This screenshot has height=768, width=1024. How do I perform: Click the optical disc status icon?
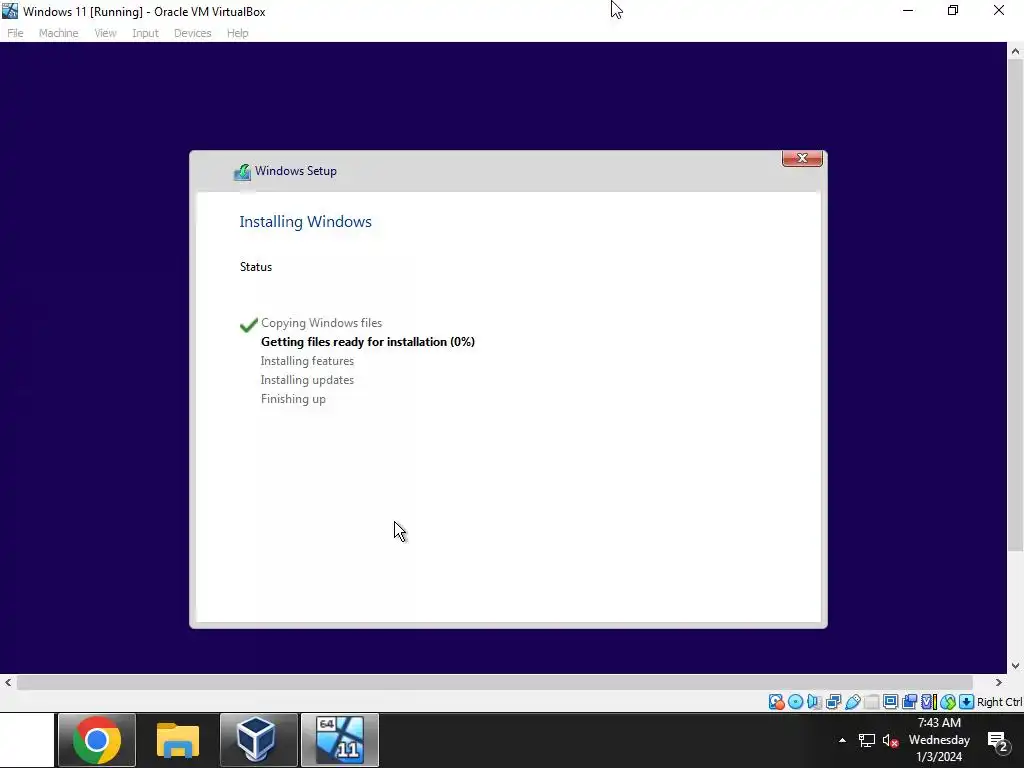point(795,702)
